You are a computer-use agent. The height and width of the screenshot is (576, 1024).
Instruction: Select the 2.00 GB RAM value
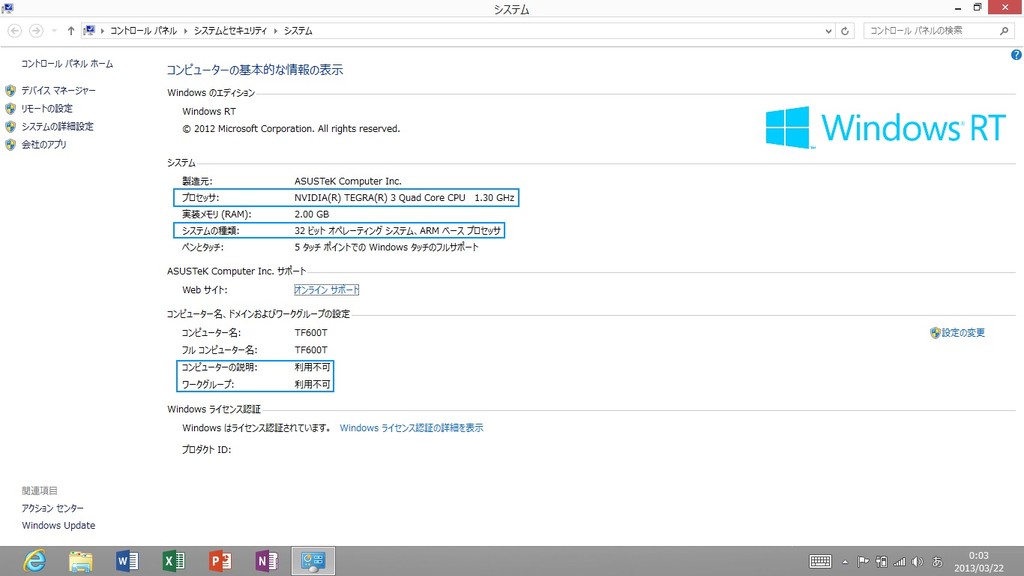point(312,214)
